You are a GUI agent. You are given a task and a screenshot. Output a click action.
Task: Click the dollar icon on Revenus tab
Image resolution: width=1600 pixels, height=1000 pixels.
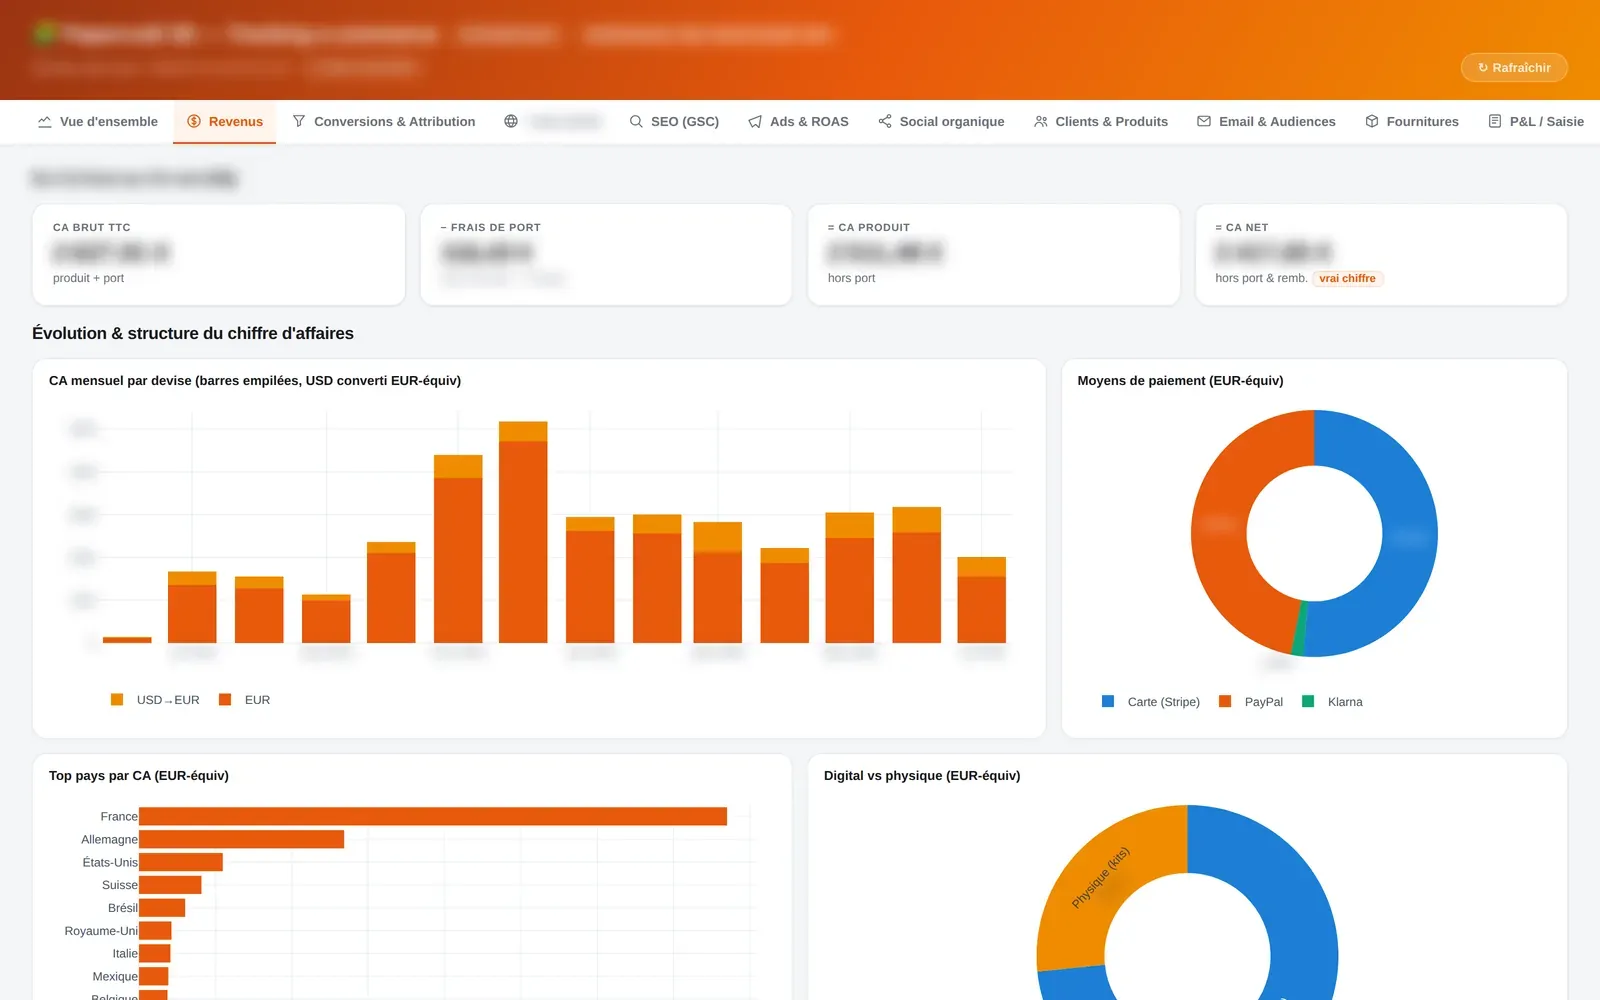[194, 121]
